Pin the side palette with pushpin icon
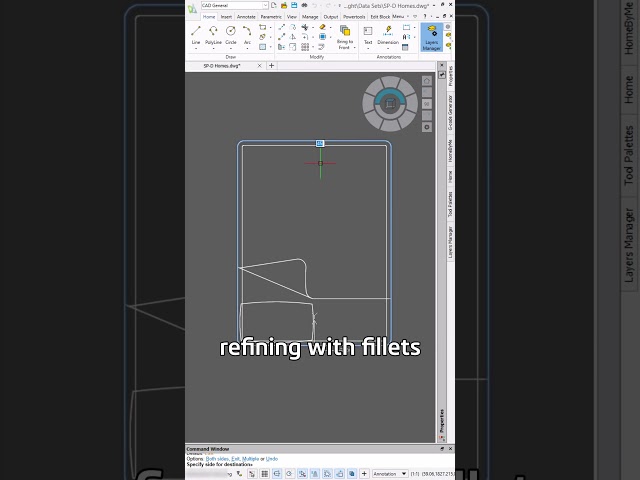The width and height of the screenshot is (640, 480). tap(442, 75)
